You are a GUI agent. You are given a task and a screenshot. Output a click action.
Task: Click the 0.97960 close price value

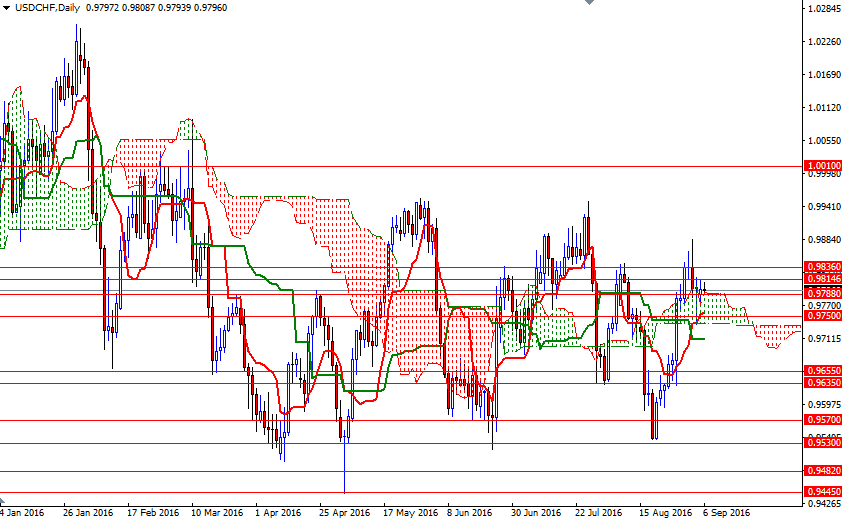click(210, 8)
